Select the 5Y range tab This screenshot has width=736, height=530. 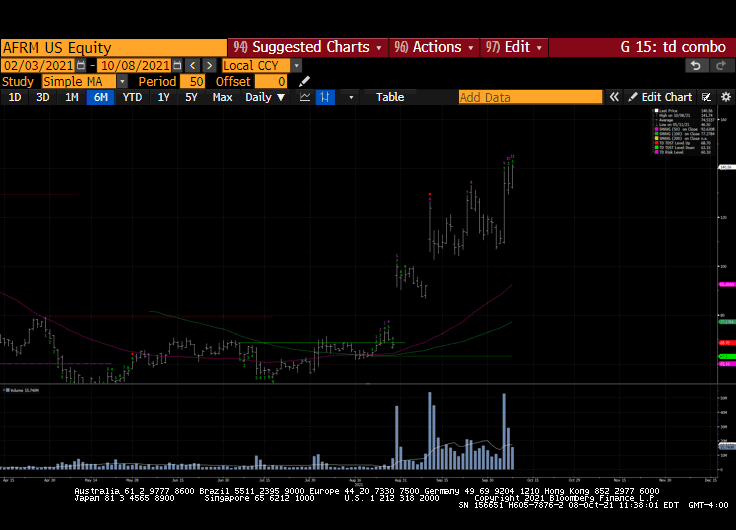pyautogui.click(x=191, y=97)
